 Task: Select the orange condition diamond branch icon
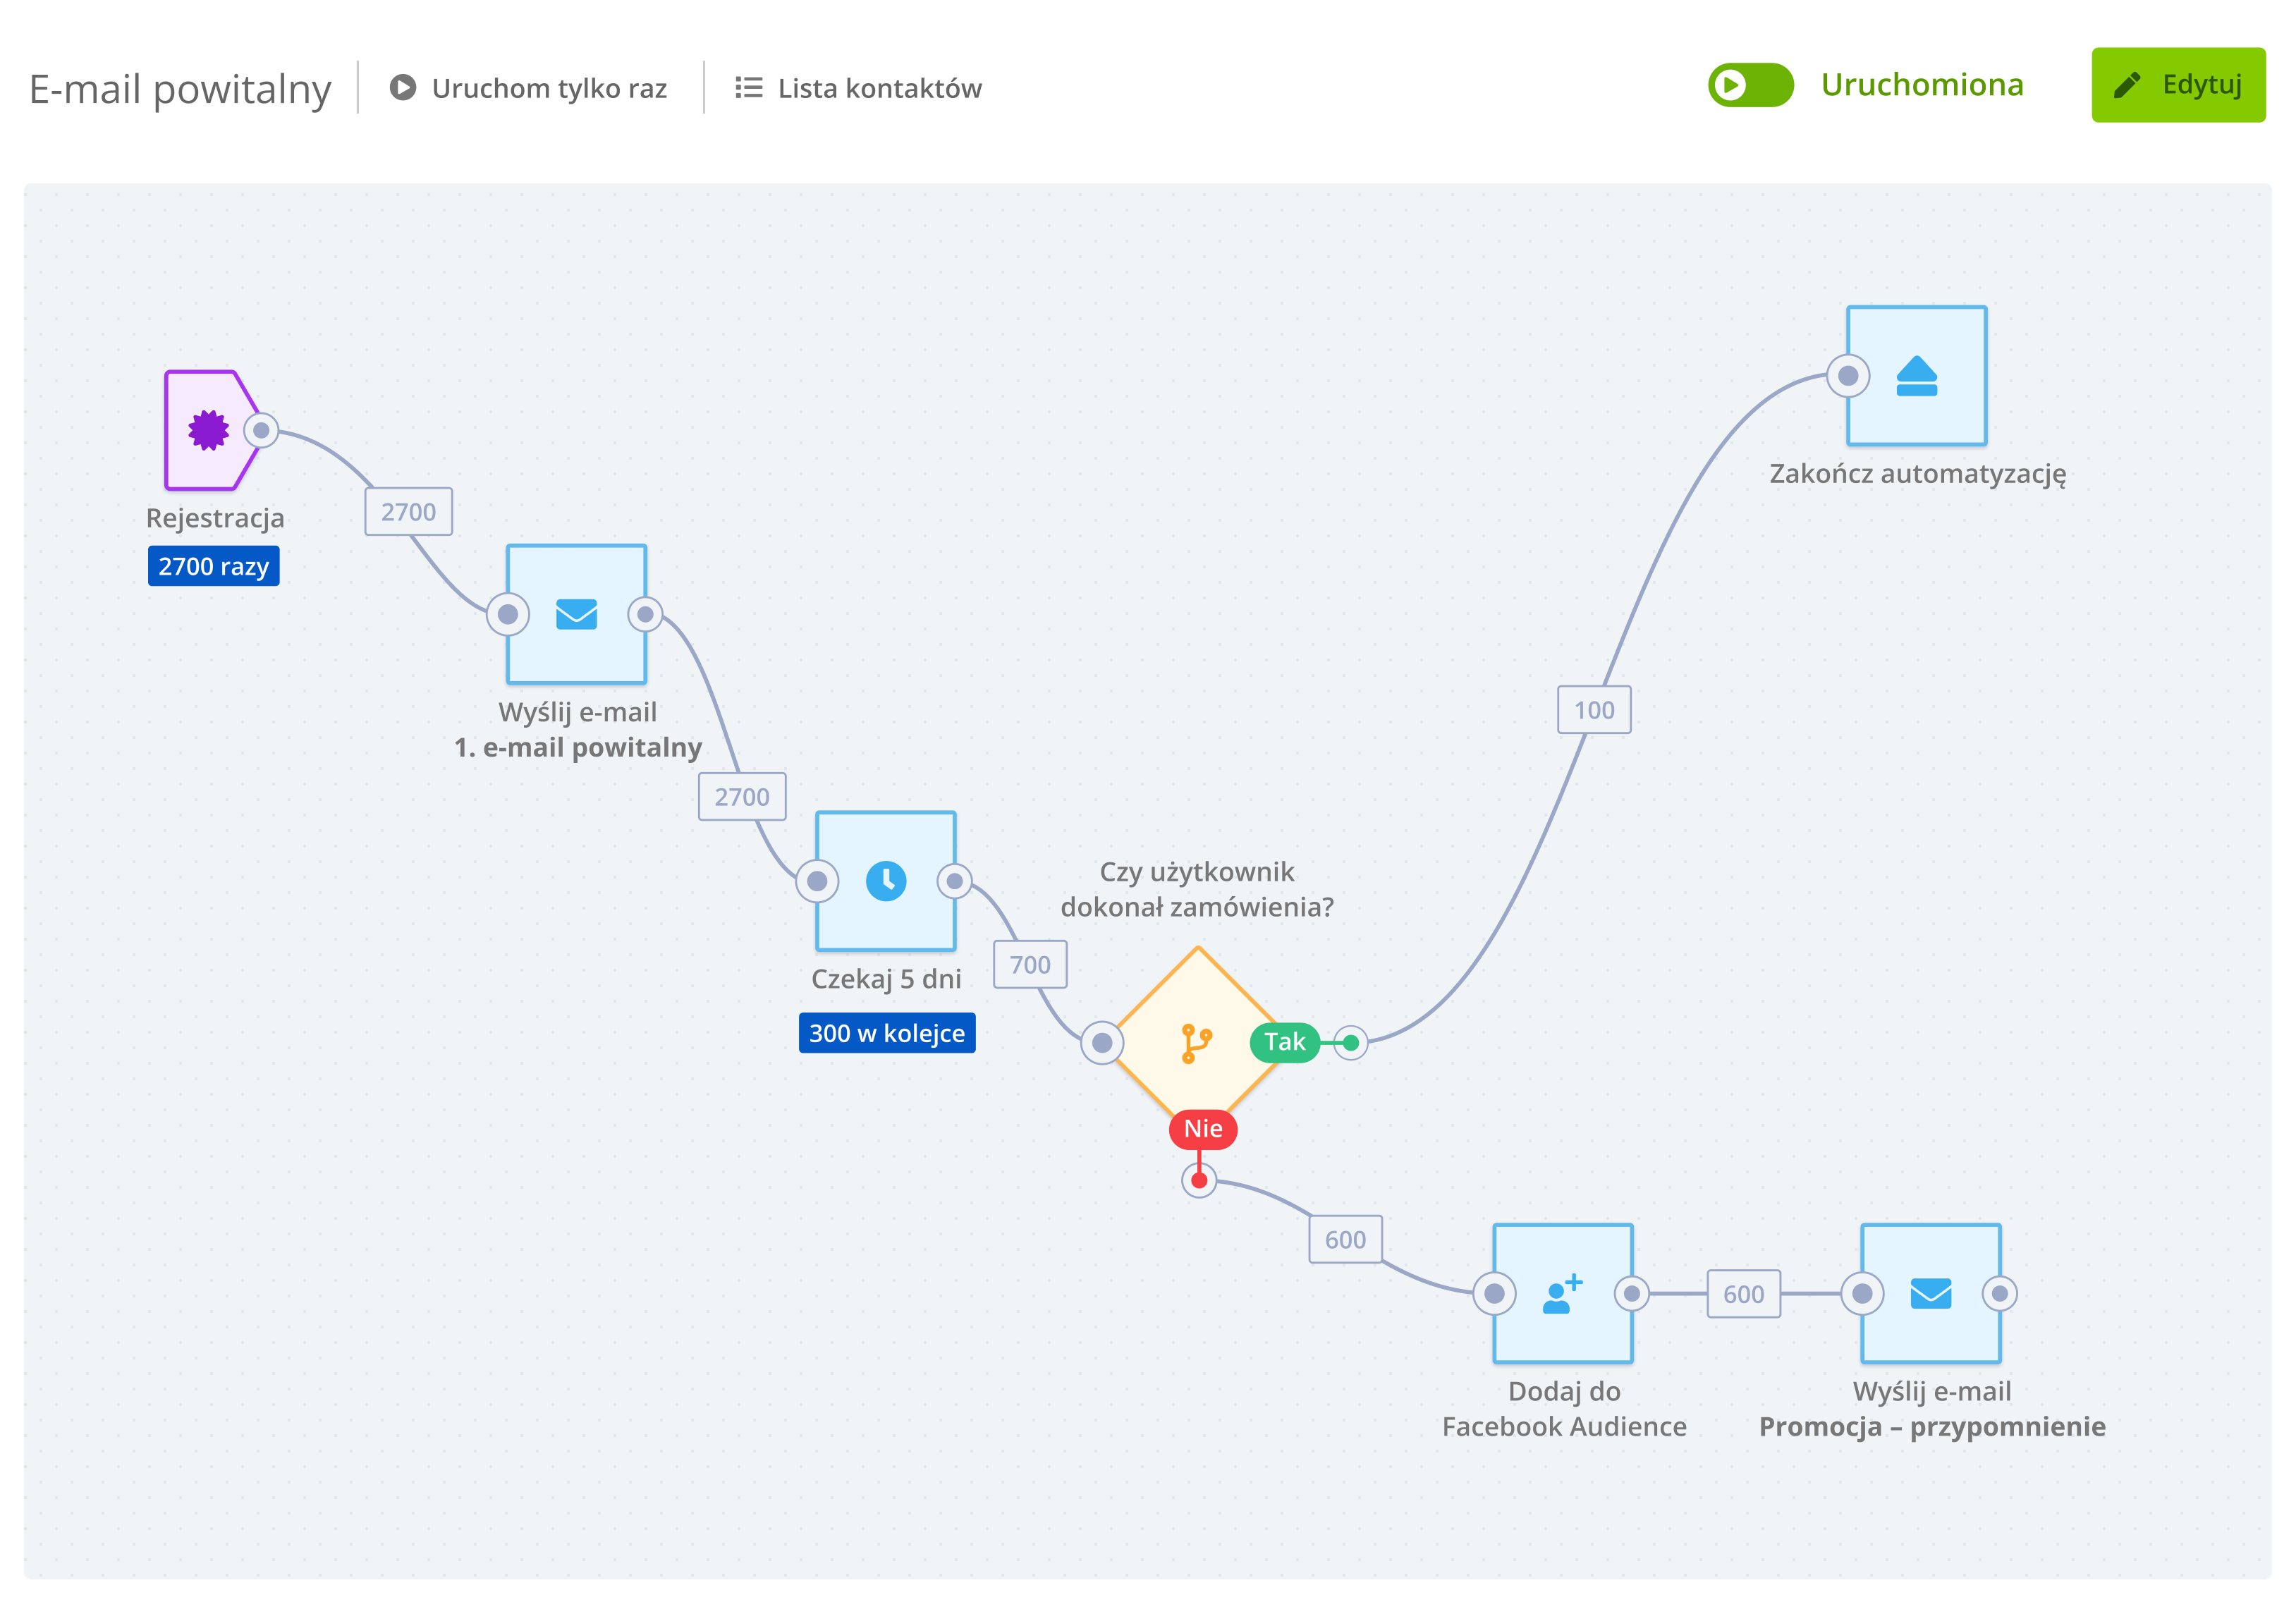point(1195,1043)
